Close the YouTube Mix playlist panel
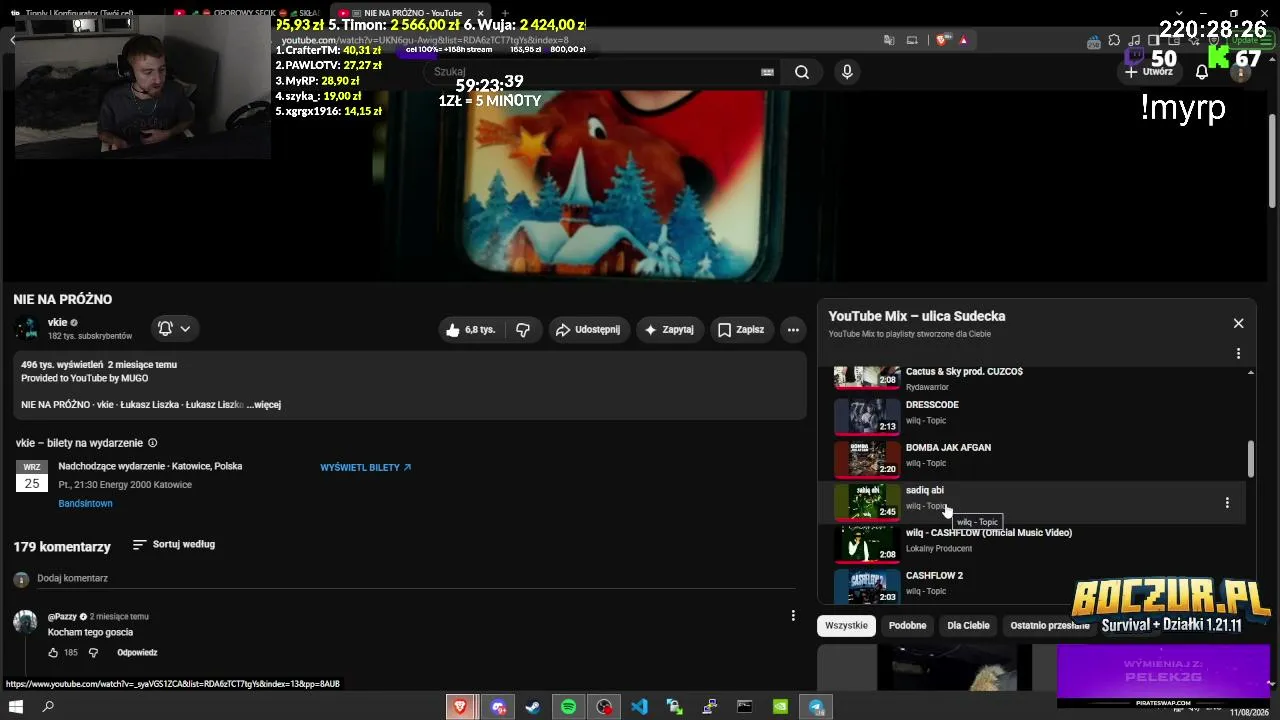Screen dimensions: 1280x720 [x=1238, y=323]
